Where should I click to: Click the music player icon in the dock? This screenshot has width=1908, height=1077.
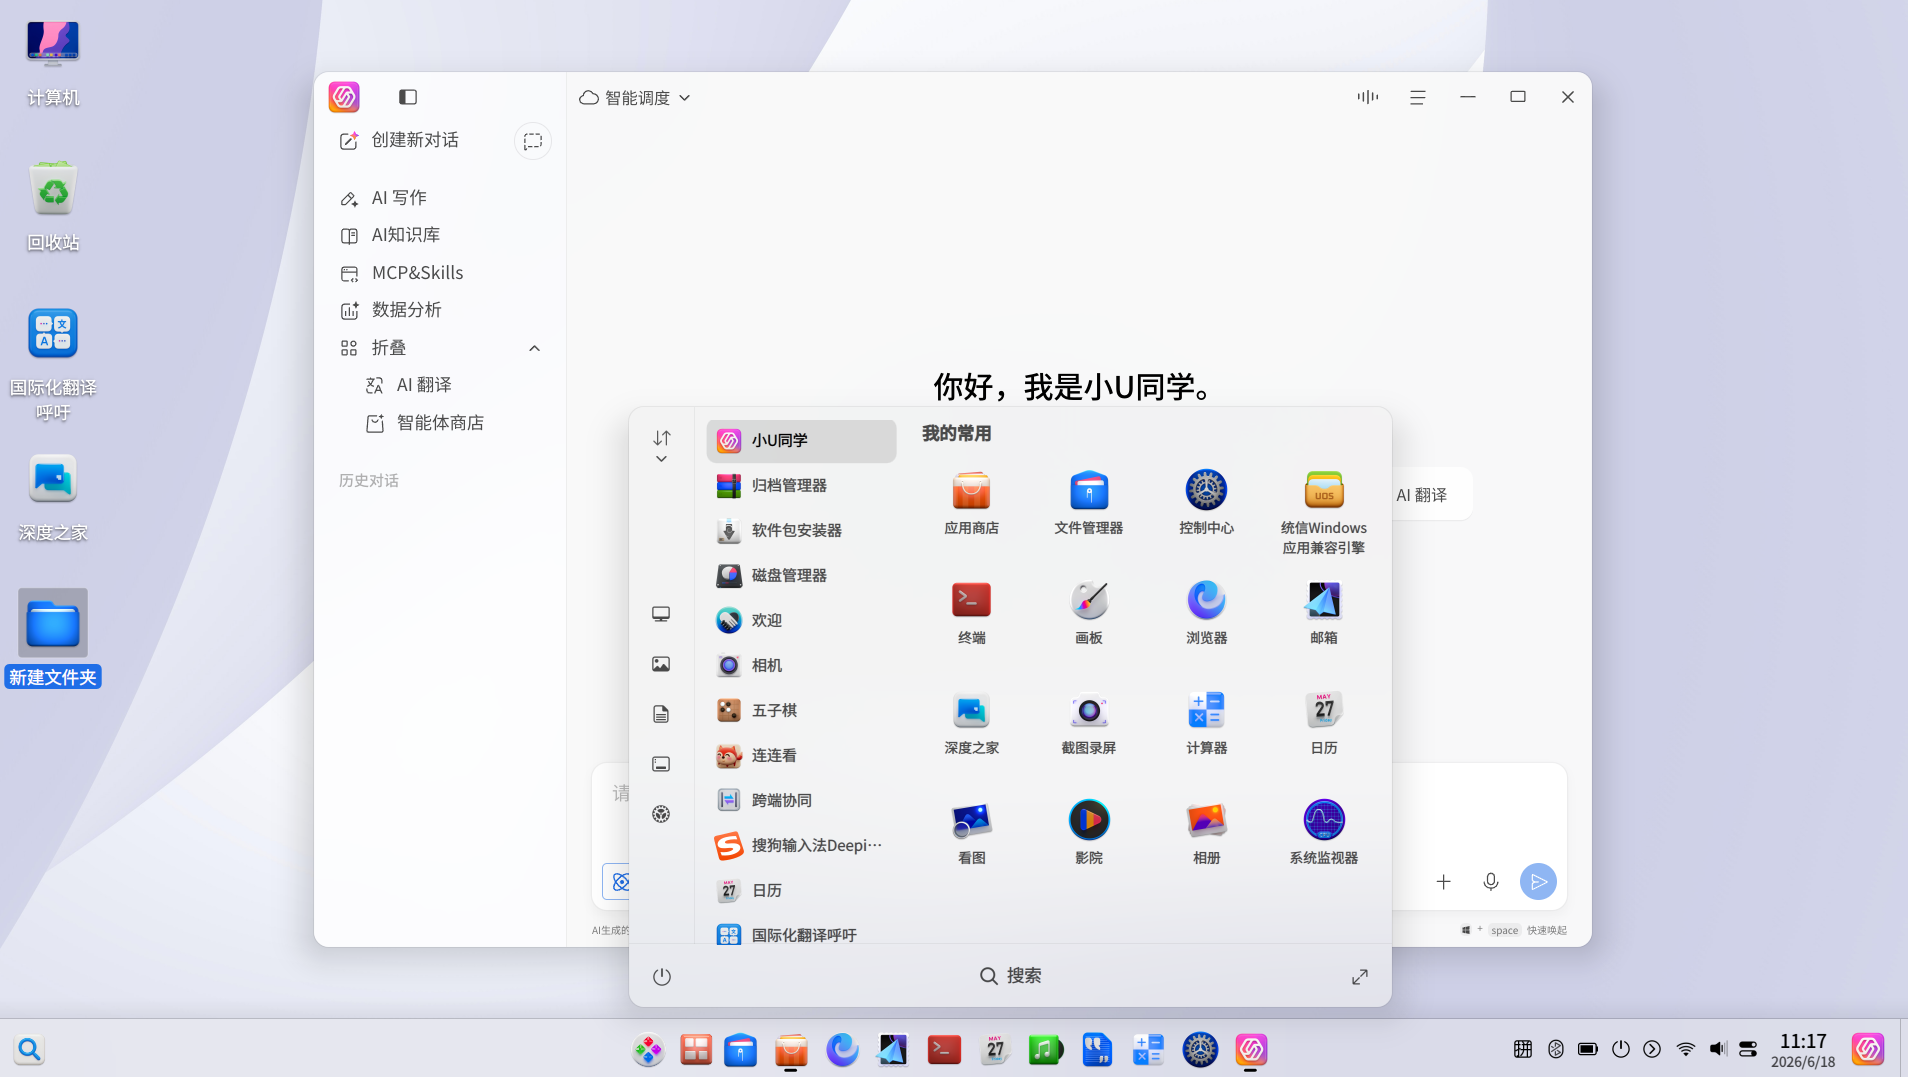[x=1045, y=1049]
